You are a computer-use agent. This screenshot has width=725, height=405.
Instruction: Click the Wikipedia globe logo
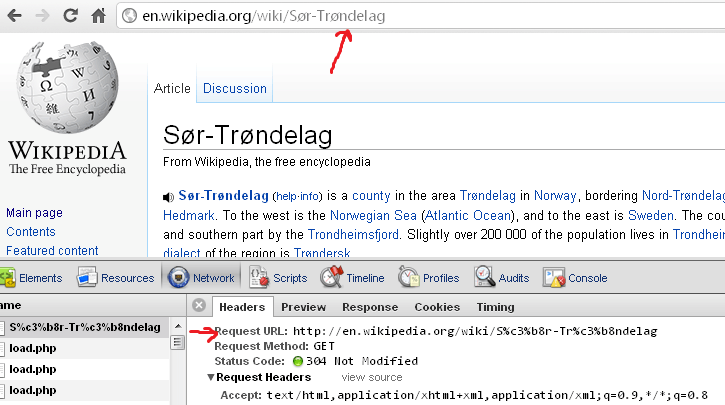pos(68,87)
